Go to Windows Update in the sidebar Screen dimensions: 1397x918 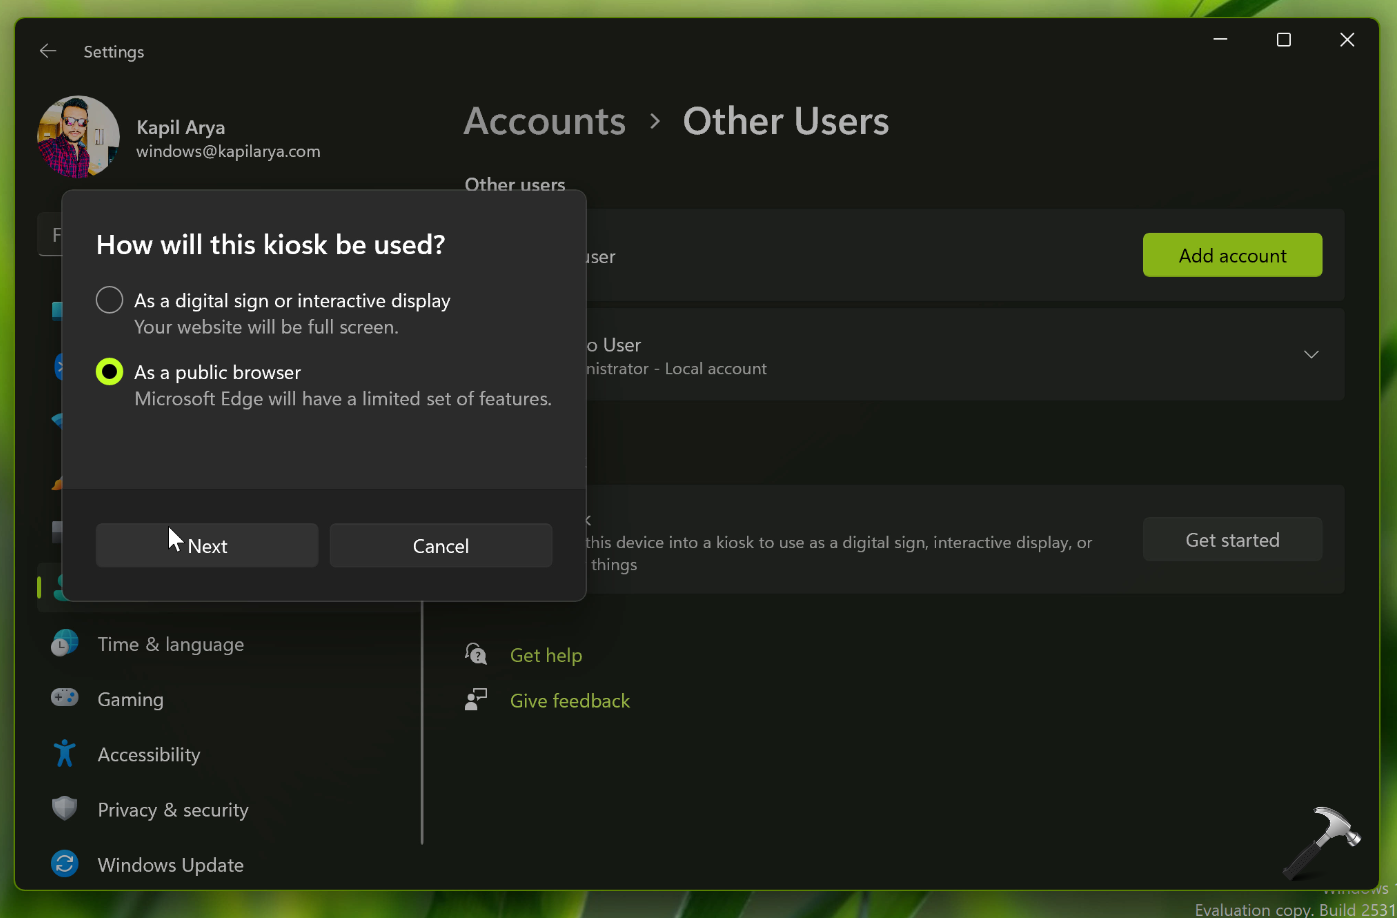click(170, 865)
